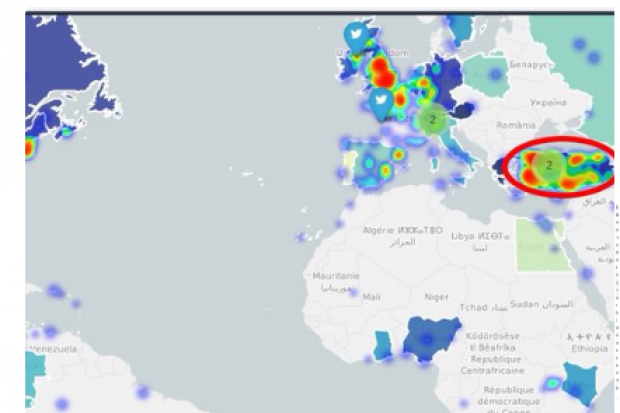
Task: Expand the cluster marker near Switzerland
Action: (432, 119)
